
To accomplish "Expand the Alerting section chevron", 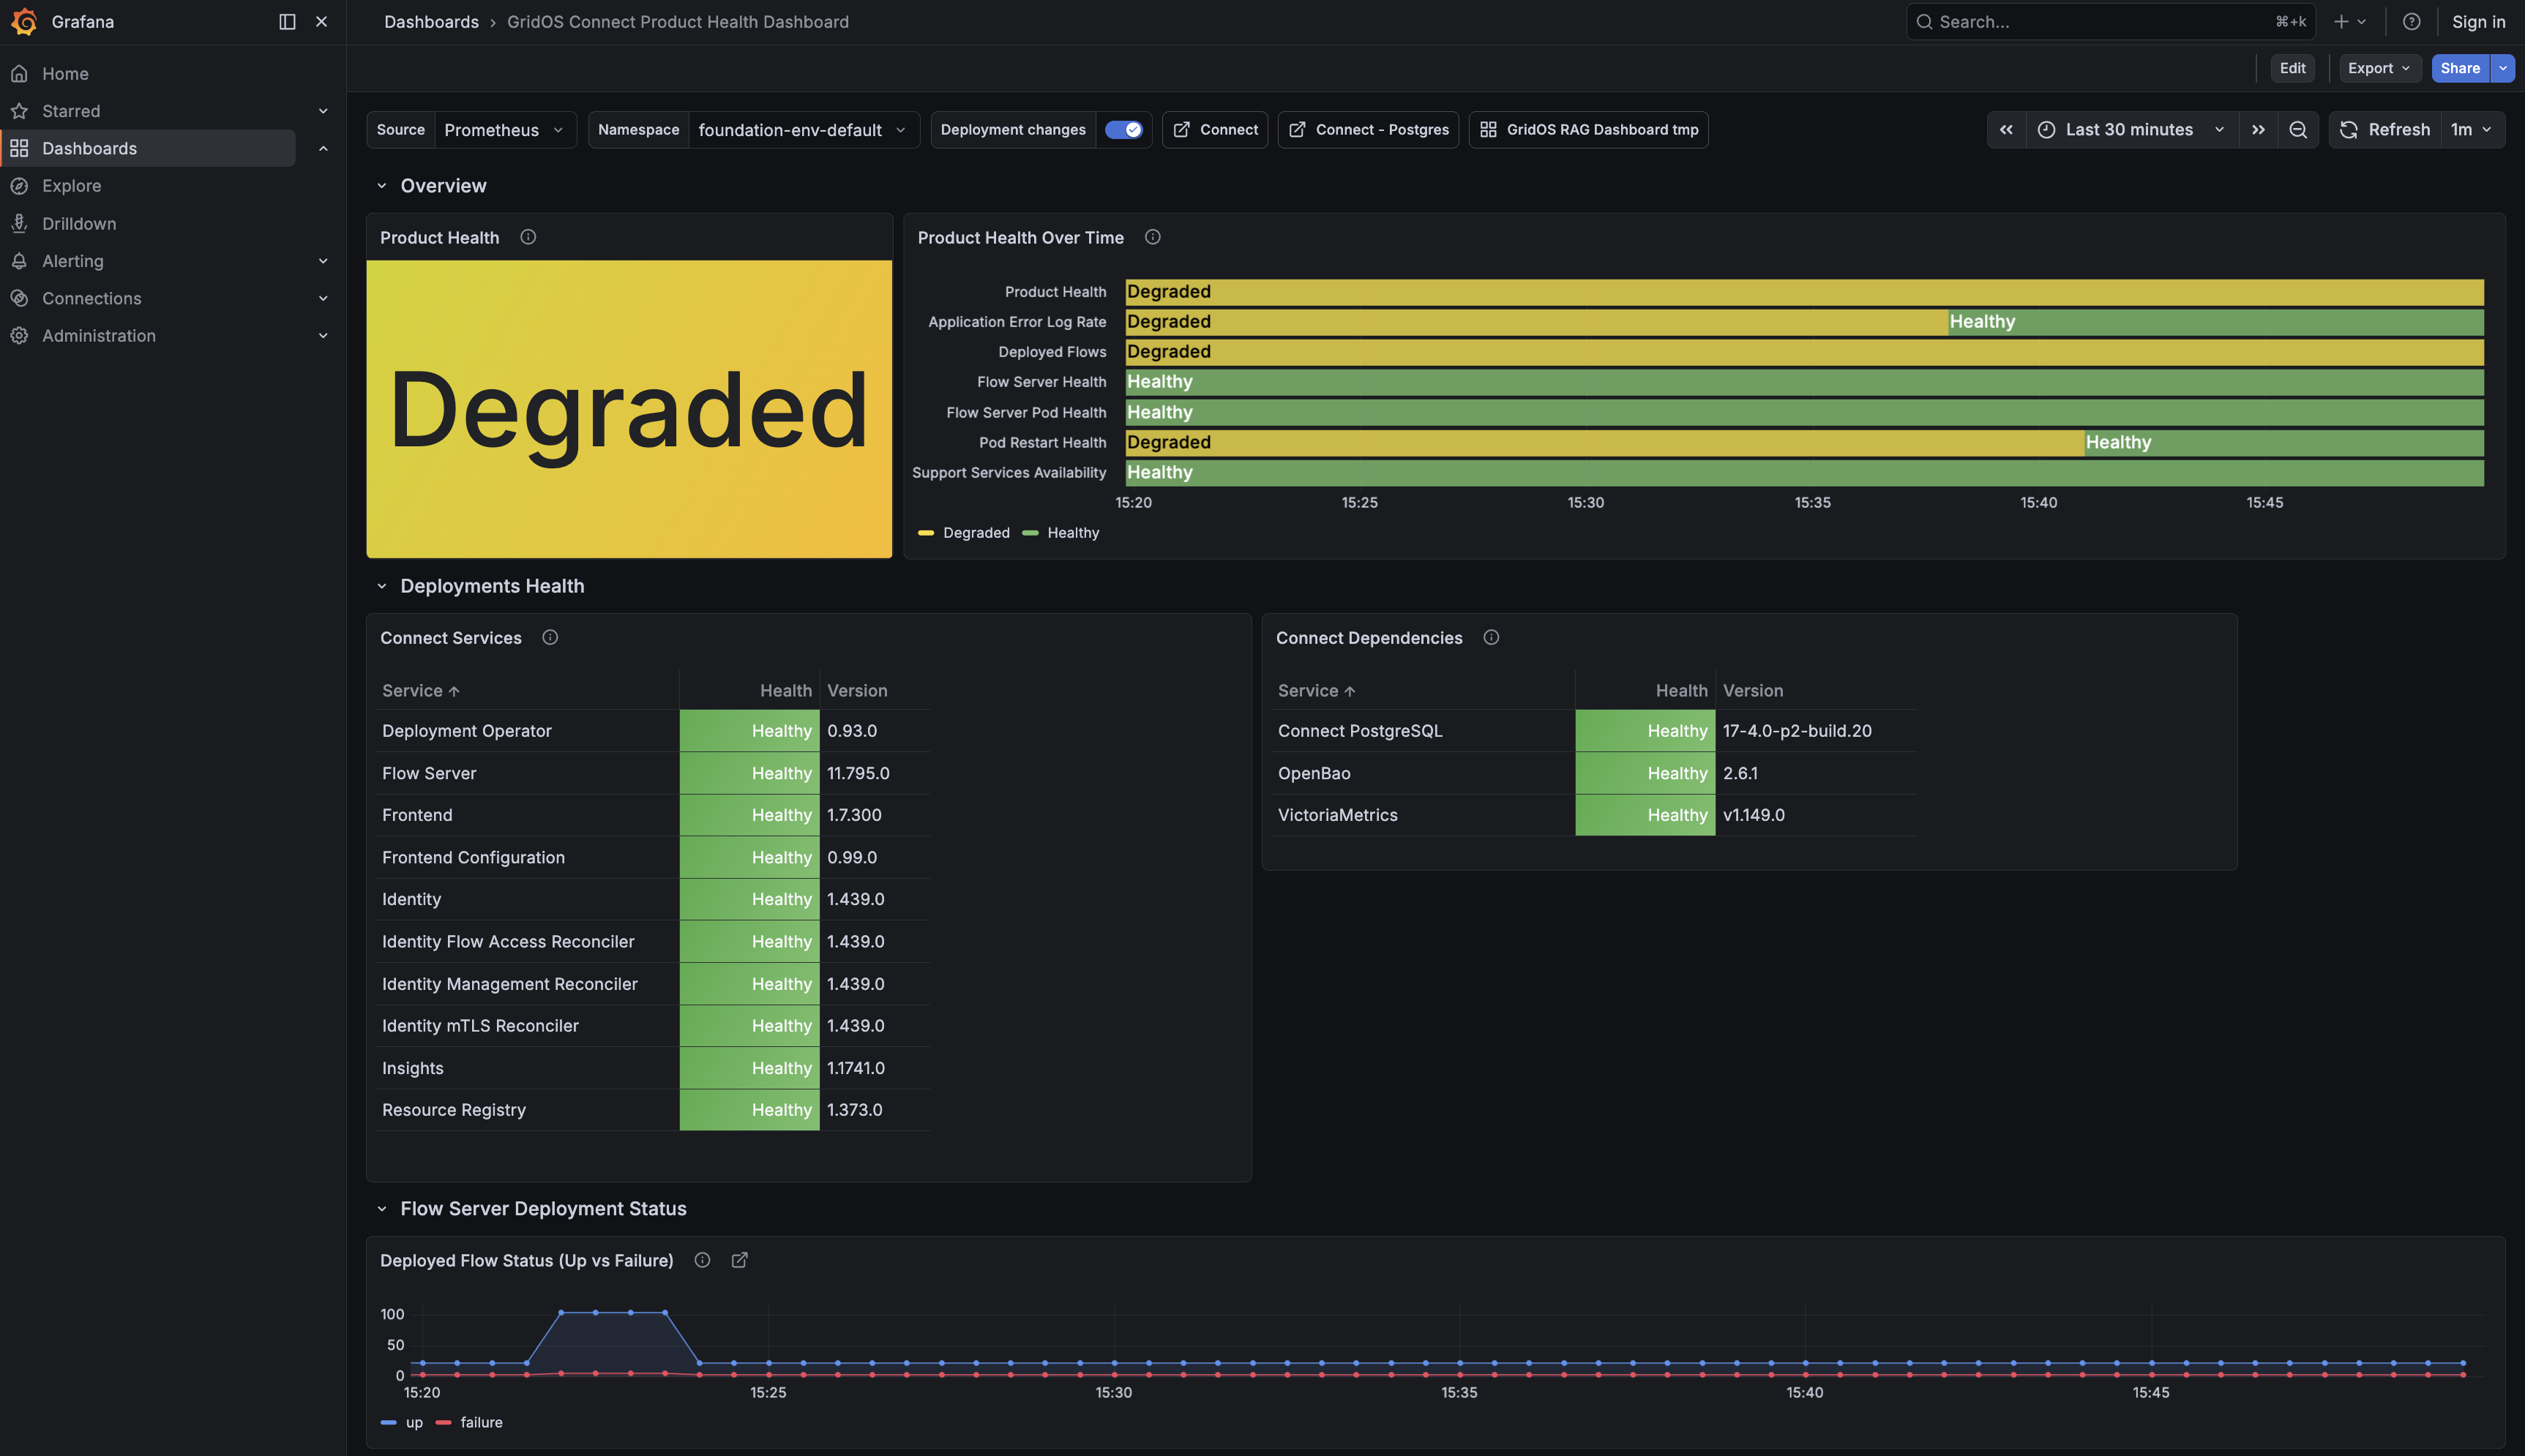I will (x=323, y=260).
